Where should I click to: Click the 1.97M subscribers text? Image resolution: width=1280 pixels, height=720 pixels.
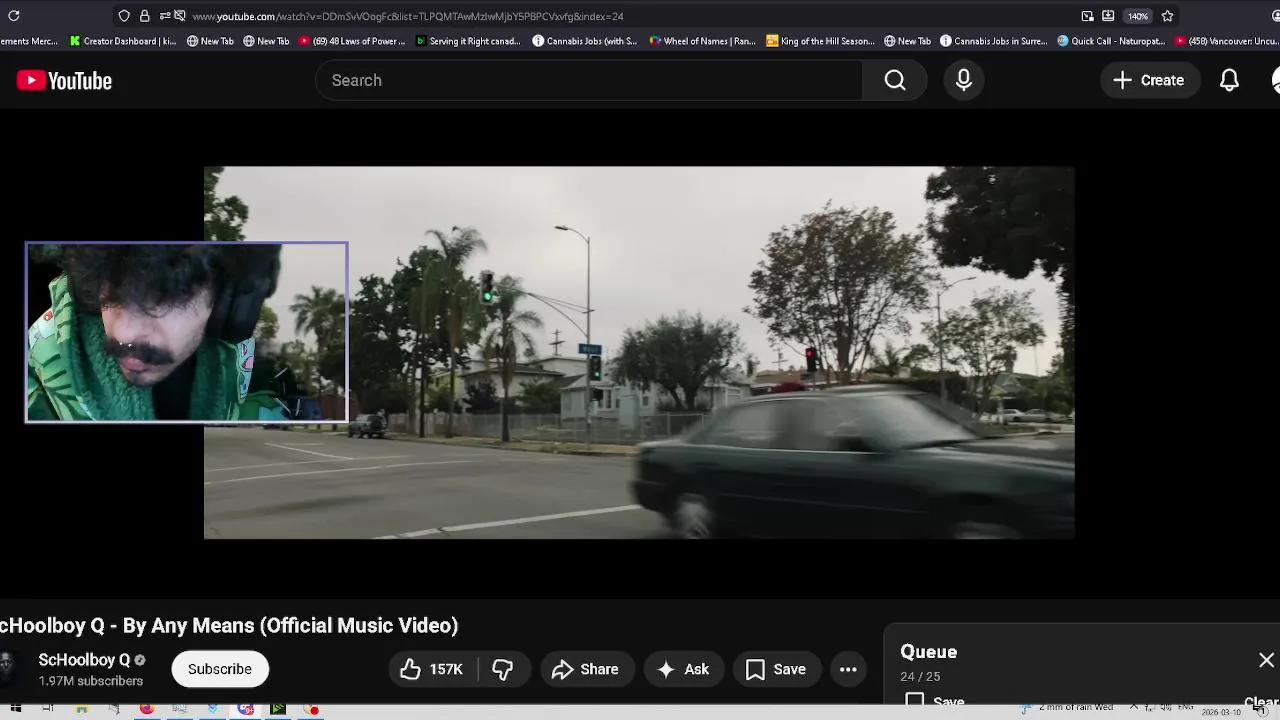(x=91, y=681)
